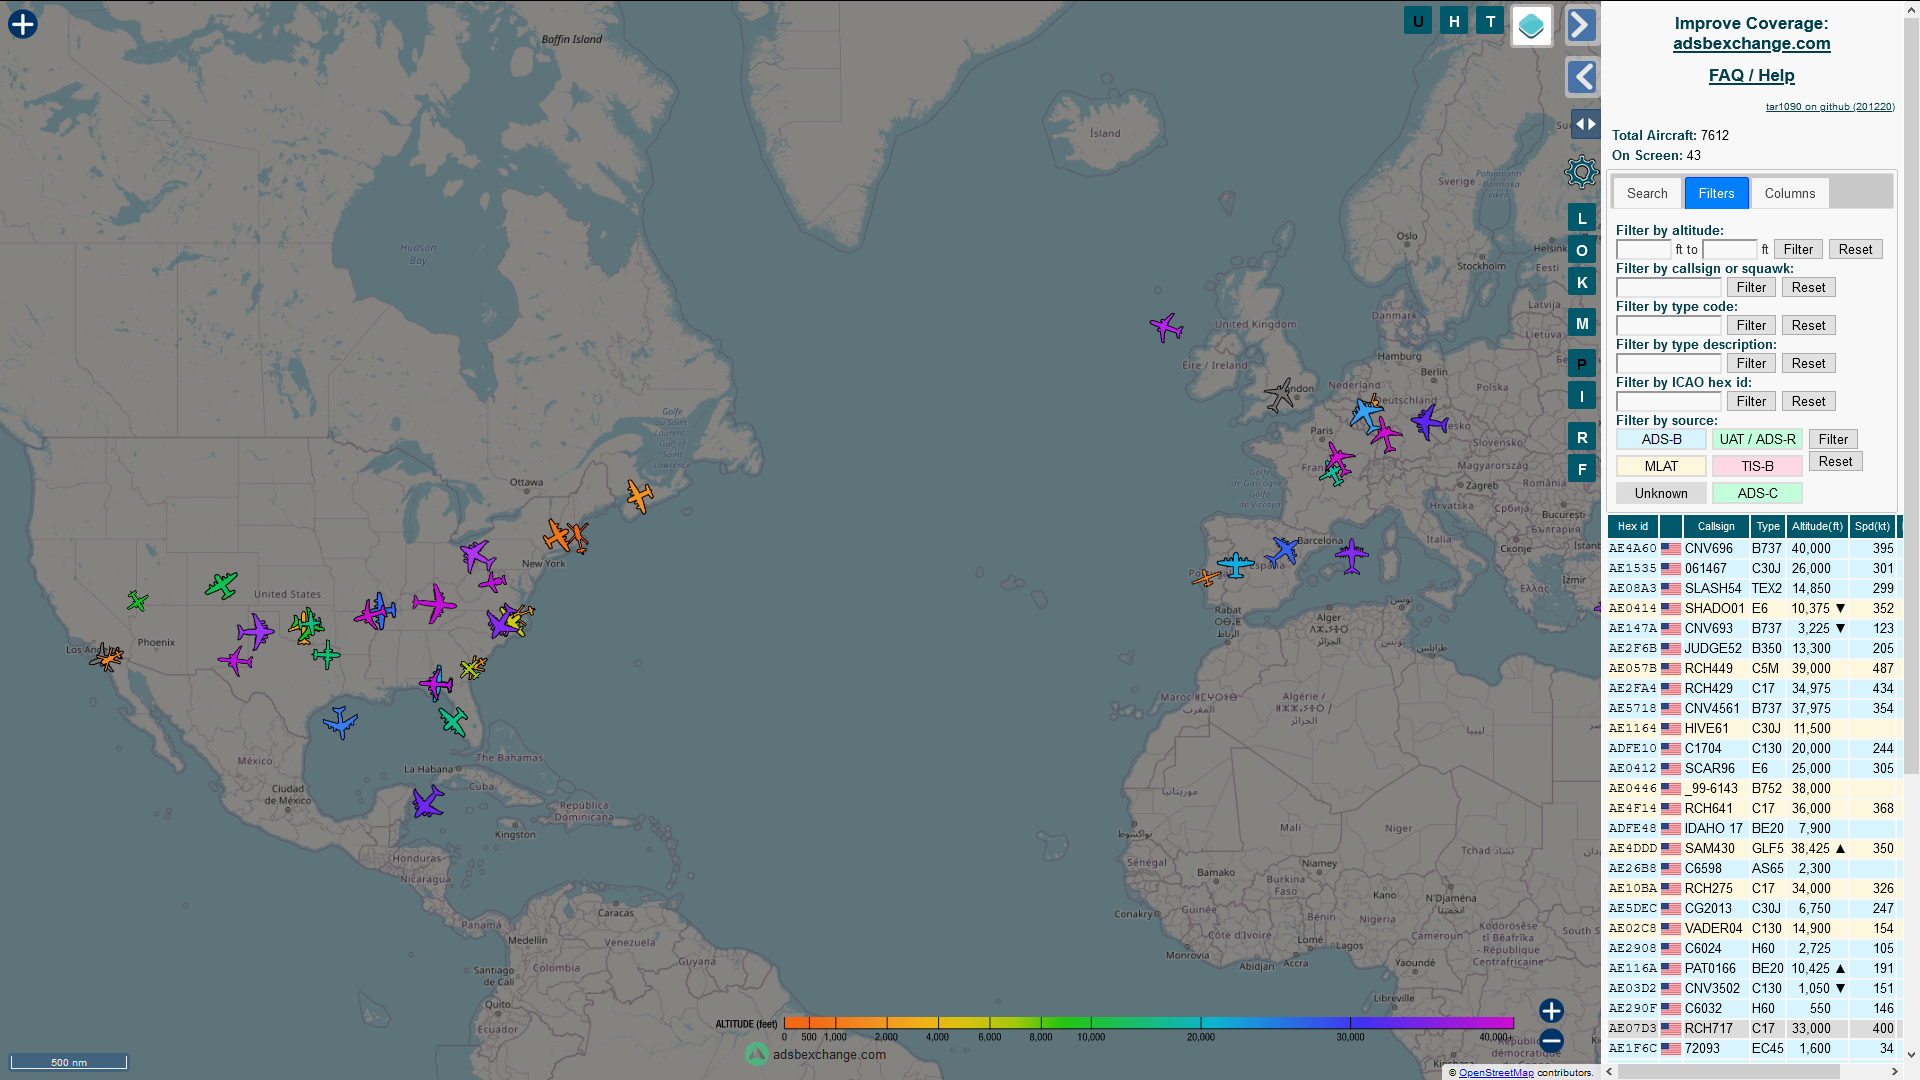
Task: Toggle the O map button
Action: click(x=1582, y=250)
